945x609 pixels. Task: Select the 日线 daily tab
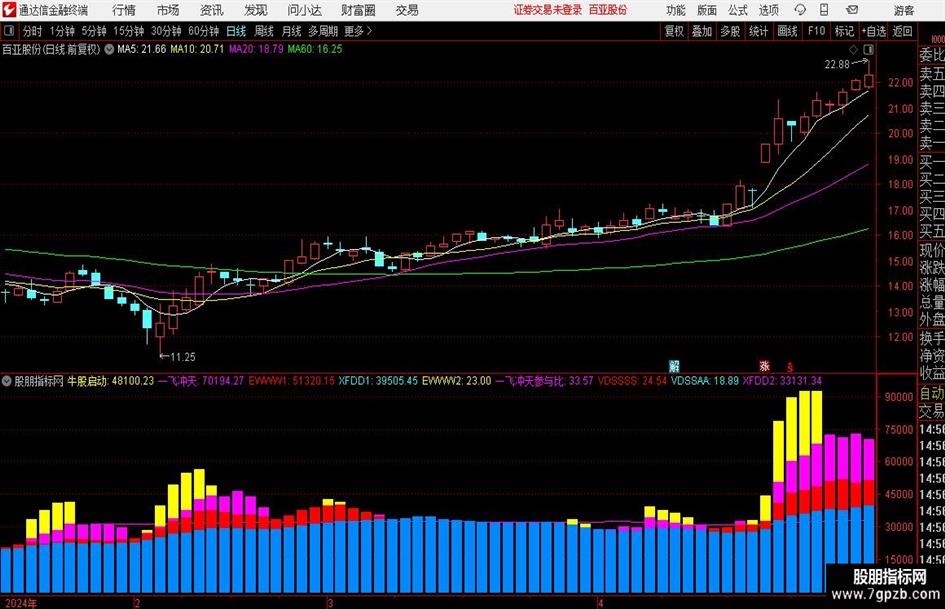(x=236, y=31)
